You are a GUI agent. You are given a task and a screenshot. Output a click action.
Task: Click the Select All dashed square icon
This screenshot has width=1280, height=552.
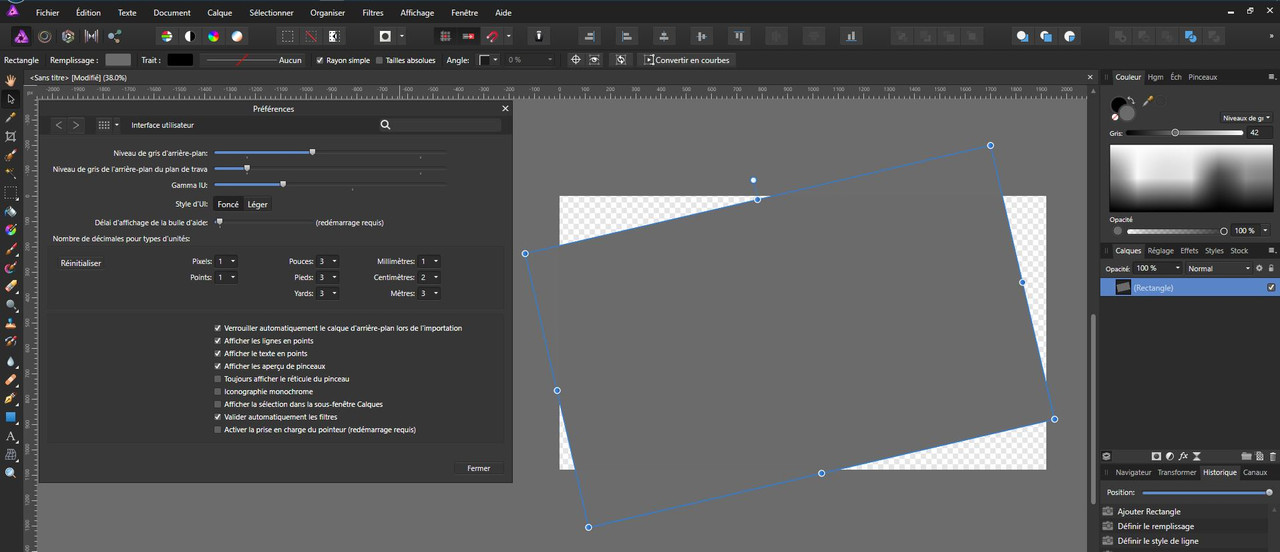click(287, 36)
